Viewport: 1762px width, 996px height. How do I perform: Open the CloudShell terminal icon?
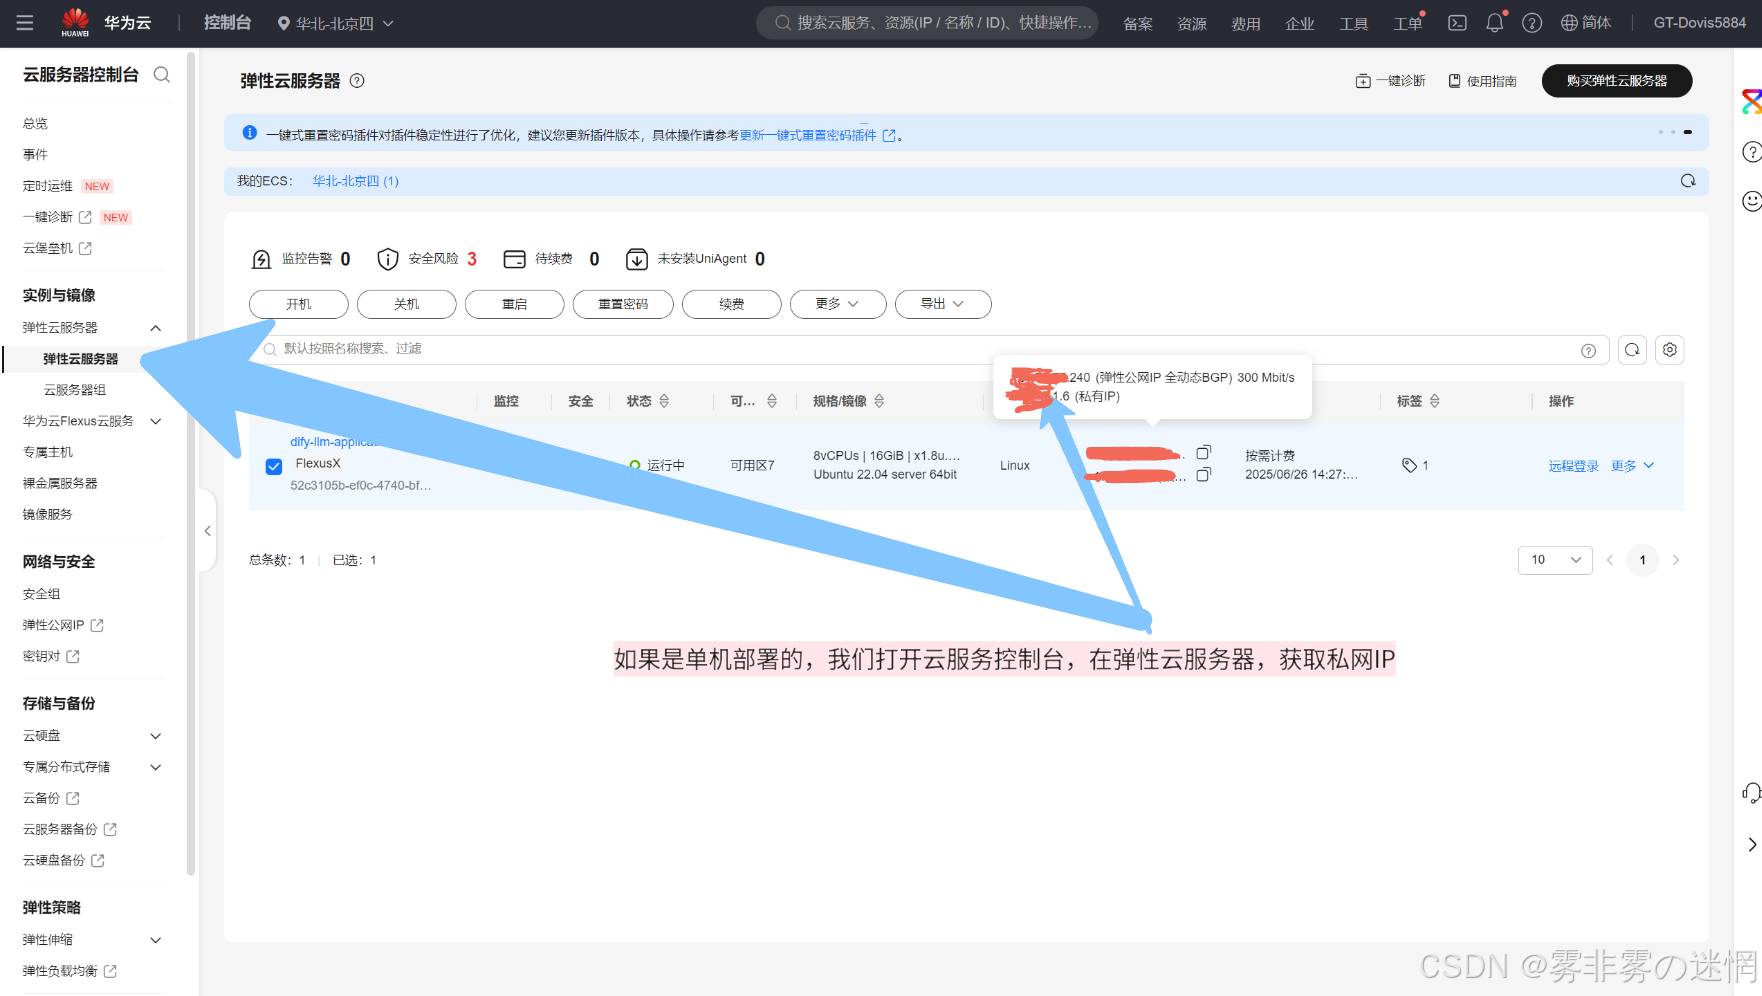tap(1457, 22)
